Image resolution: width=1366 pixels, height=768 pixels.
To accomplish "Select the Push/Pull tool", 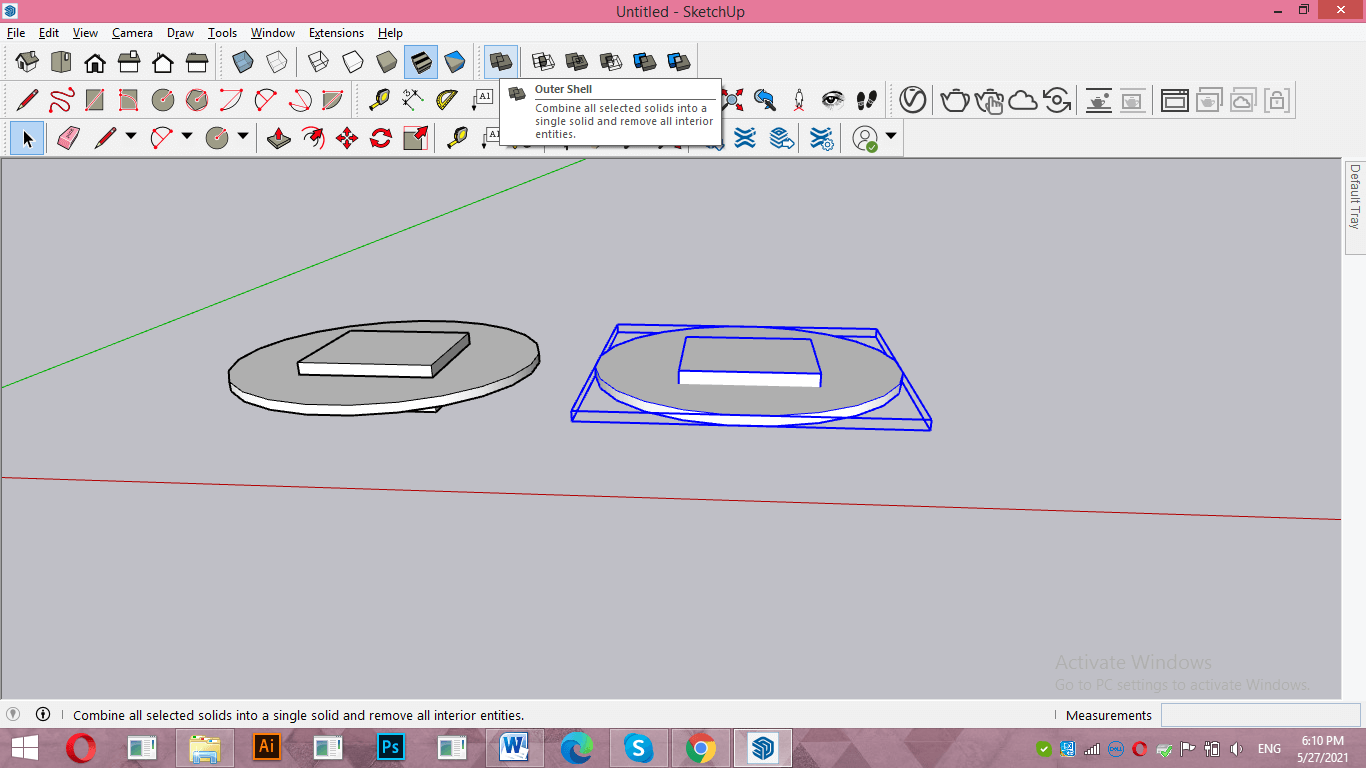I will [x=279, y=138].
